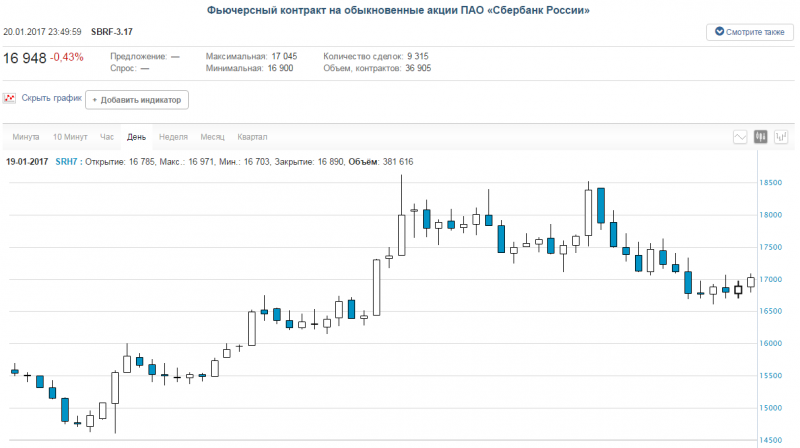Screen dimensions: 800x448
Task: Switch to the Квартал timeframe tab
Action: (252, 137)
